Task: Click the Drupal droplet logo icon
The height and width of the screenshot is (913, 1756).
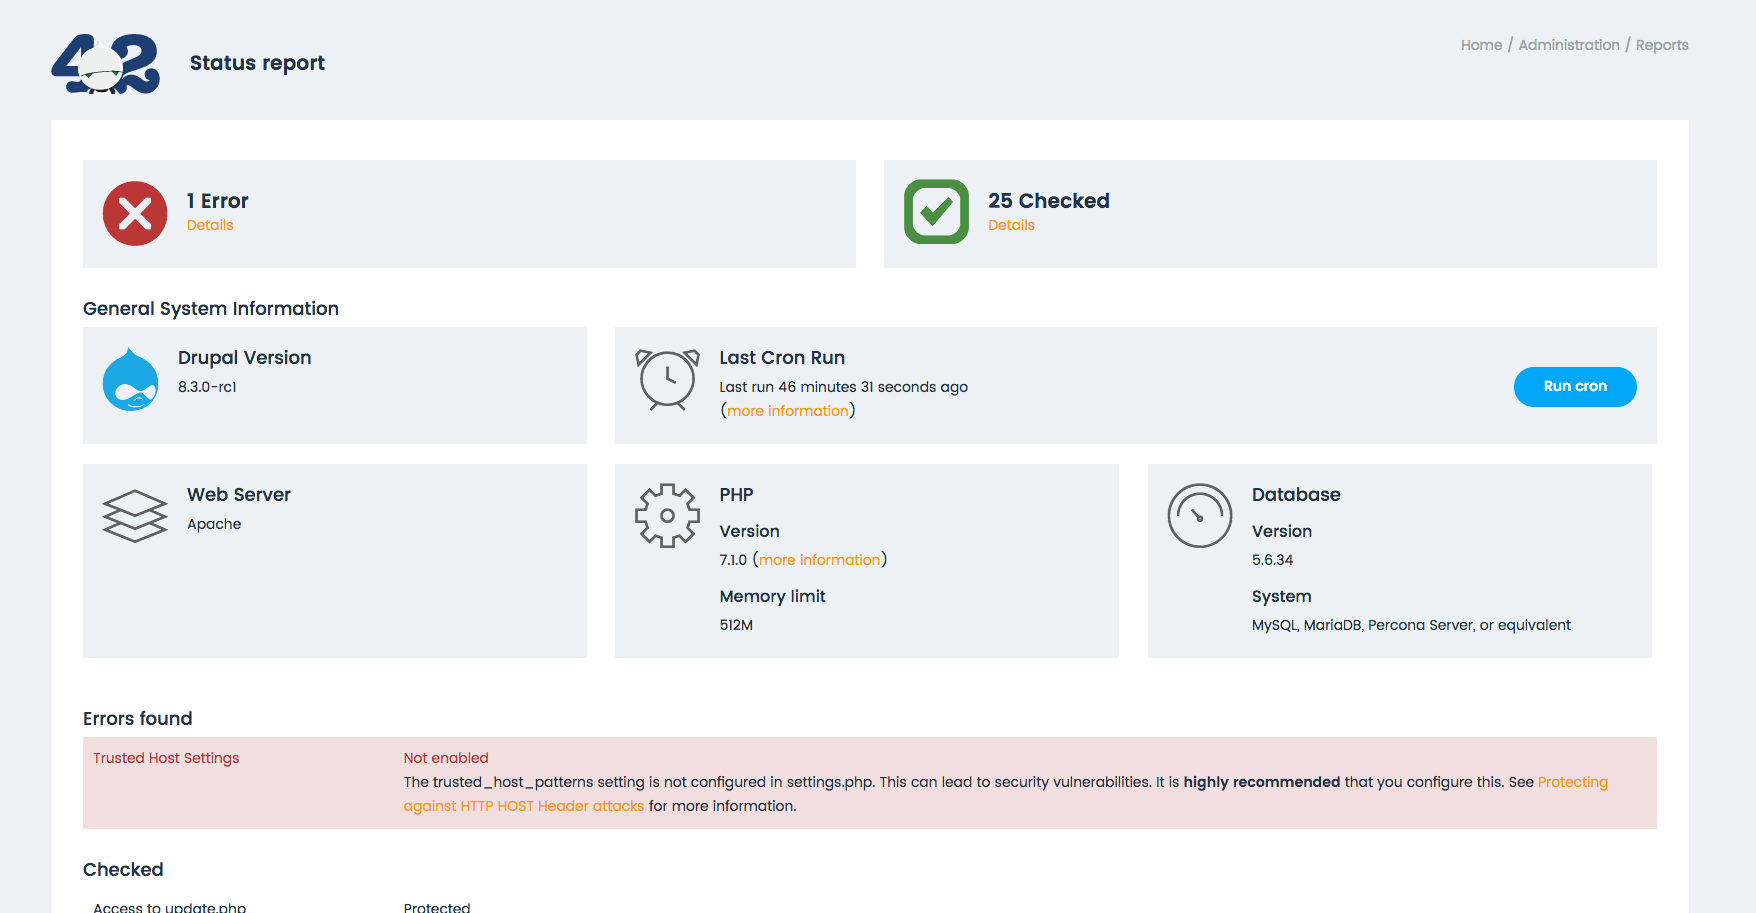Action: click(x=130, y=380)
